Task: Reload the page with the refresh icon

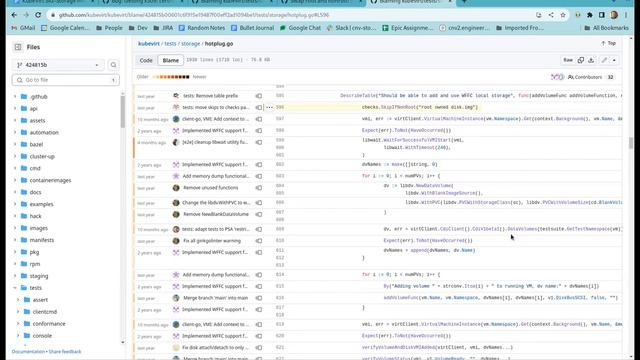Action: pyautogui.click(x=38, y=15)
